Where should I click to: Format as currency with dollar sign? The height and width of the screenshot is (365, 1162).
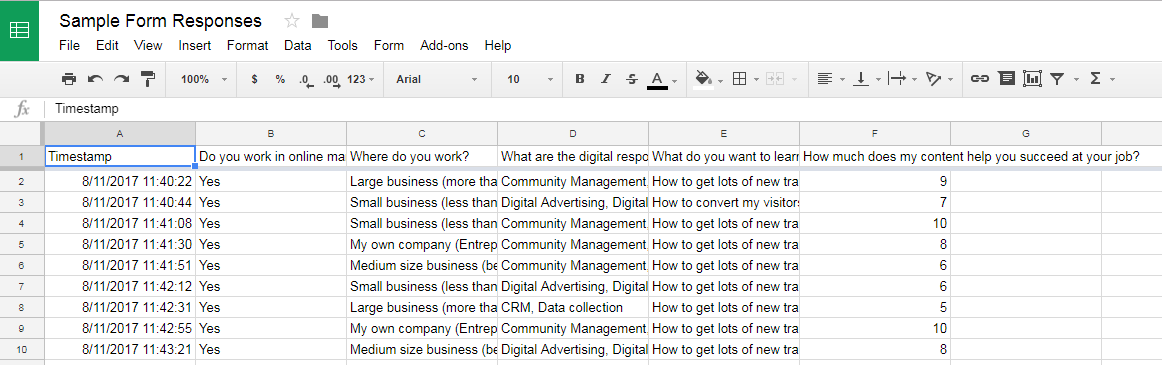(254, 79)
